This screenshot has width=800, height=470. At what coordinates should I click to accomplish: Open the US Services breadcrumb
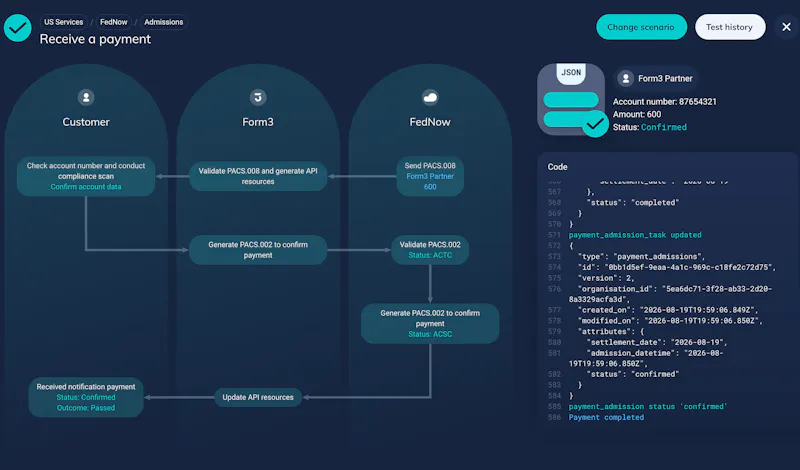63,22
